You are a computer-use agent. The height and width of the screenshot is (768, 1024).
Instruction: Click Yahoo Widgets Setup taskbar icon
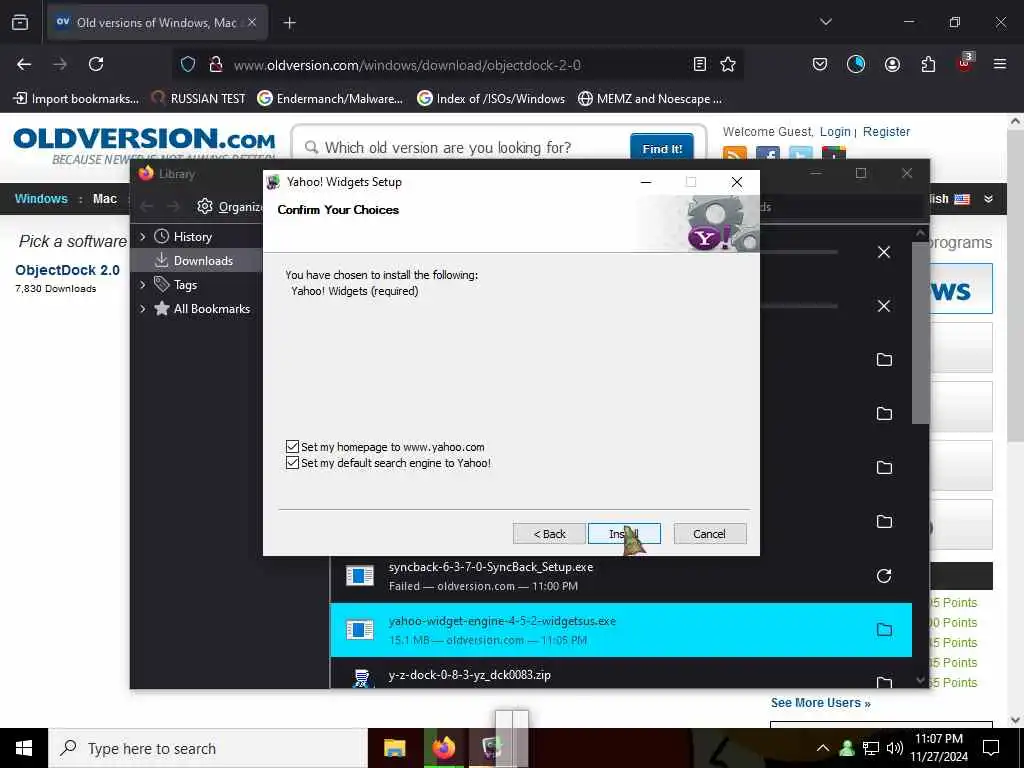(x=492, y=748)
